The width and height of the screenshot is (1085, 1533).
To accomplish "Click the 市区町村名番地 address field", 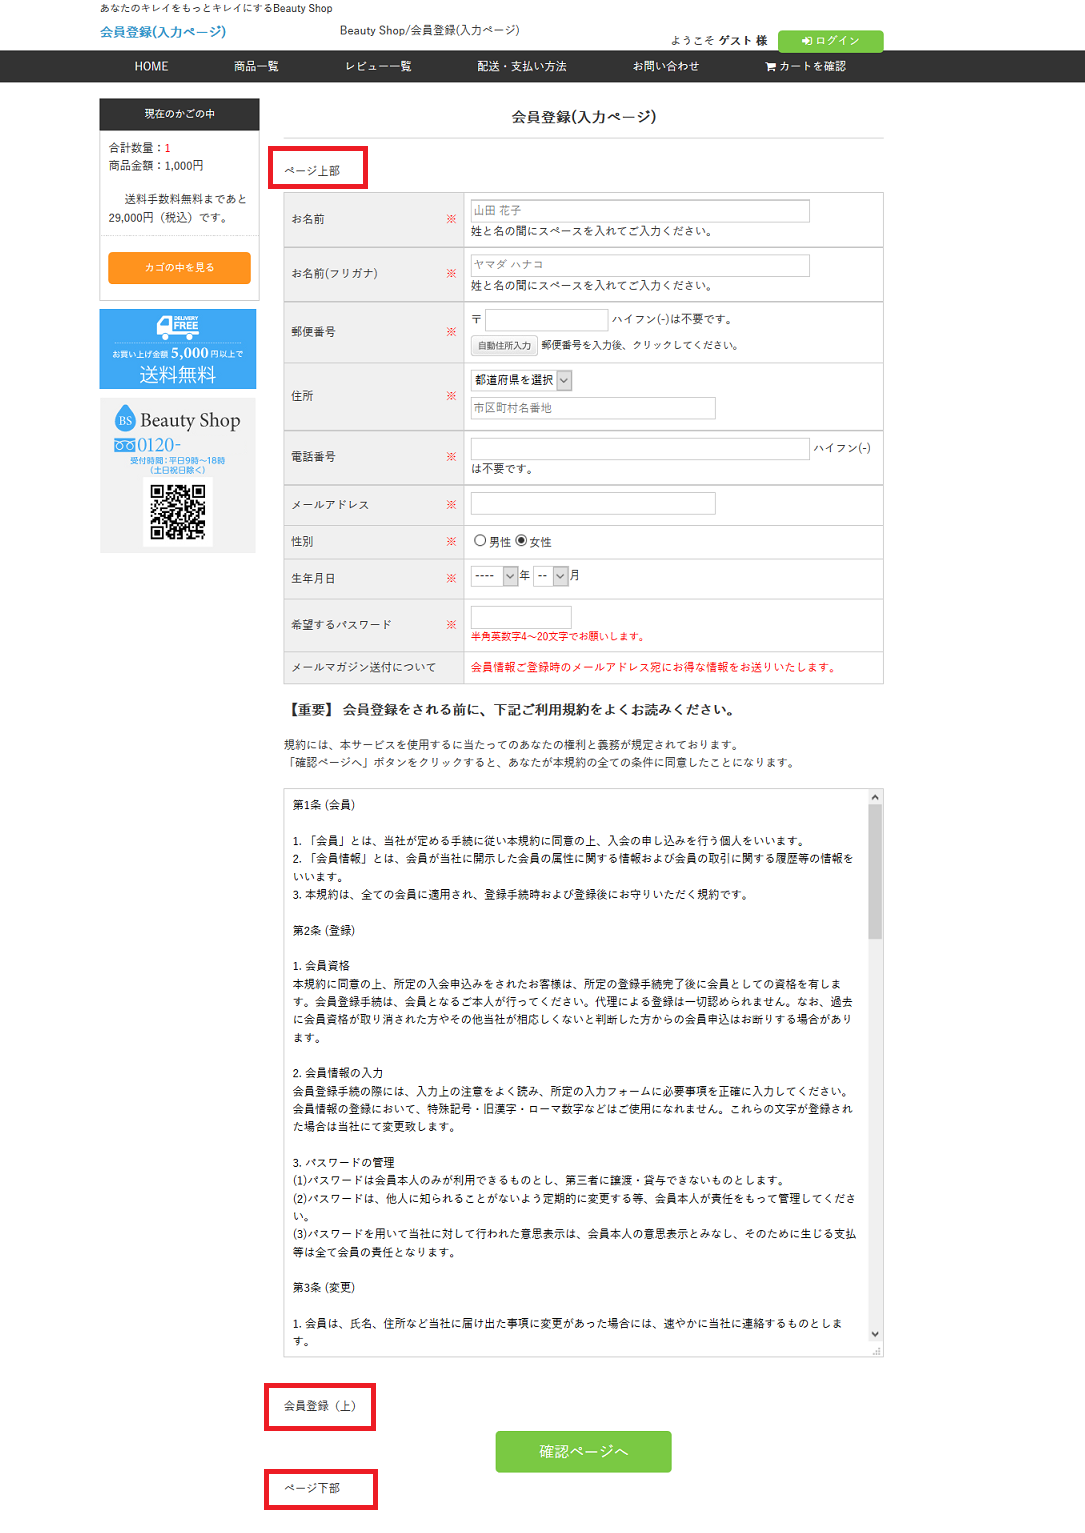I will pos(593,408).
